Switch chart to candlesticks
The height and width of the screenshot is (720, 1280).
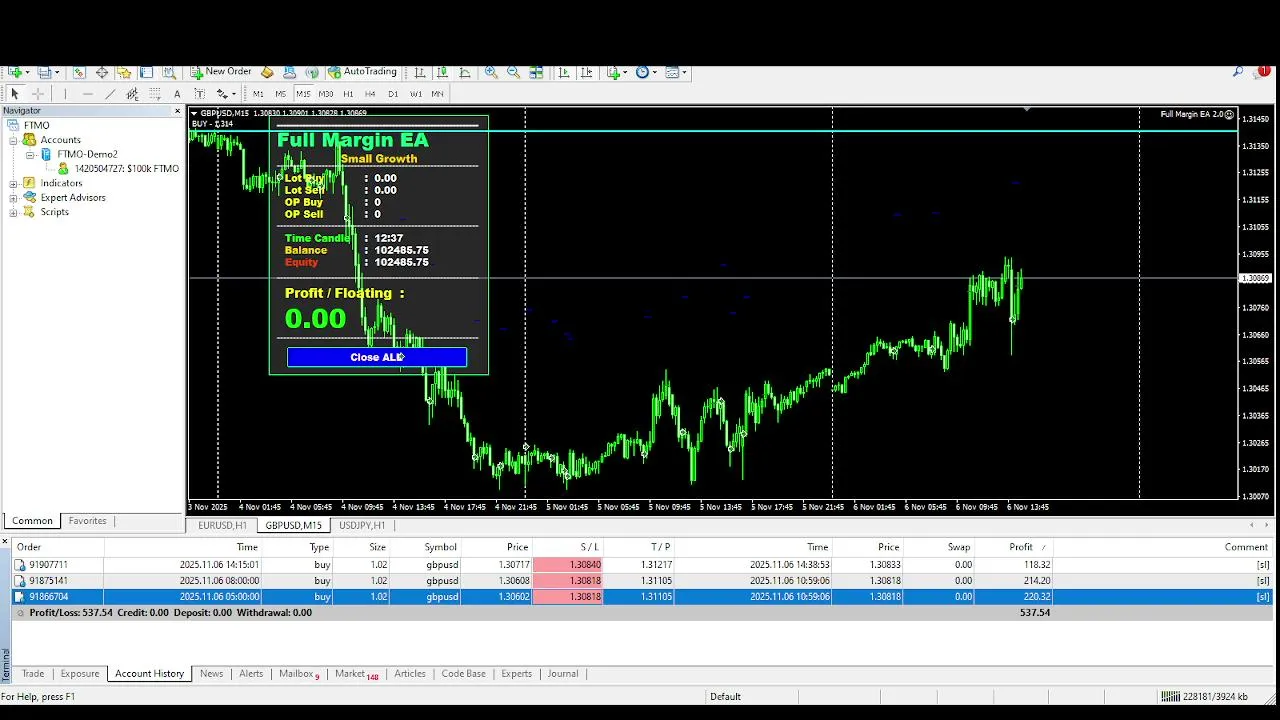point(442,72)
